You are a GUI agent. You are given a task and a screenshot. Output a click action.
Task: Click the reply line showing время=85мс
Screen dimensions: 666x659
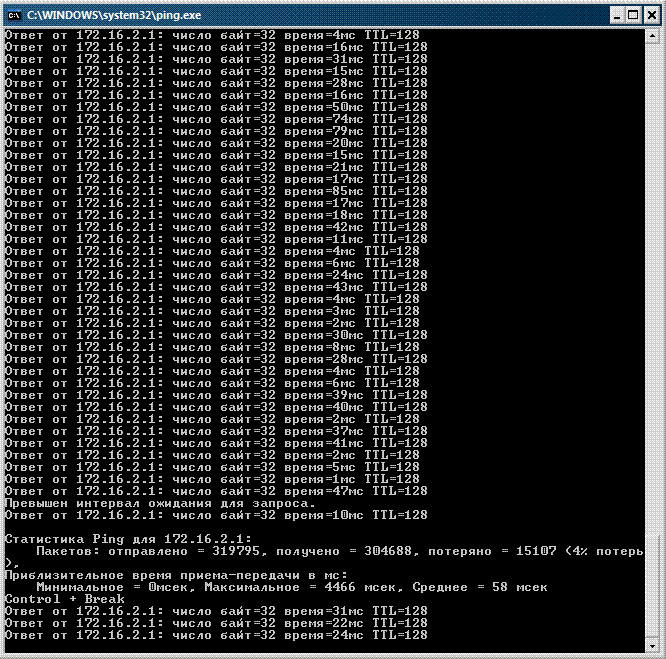click(x=216, y=191)
